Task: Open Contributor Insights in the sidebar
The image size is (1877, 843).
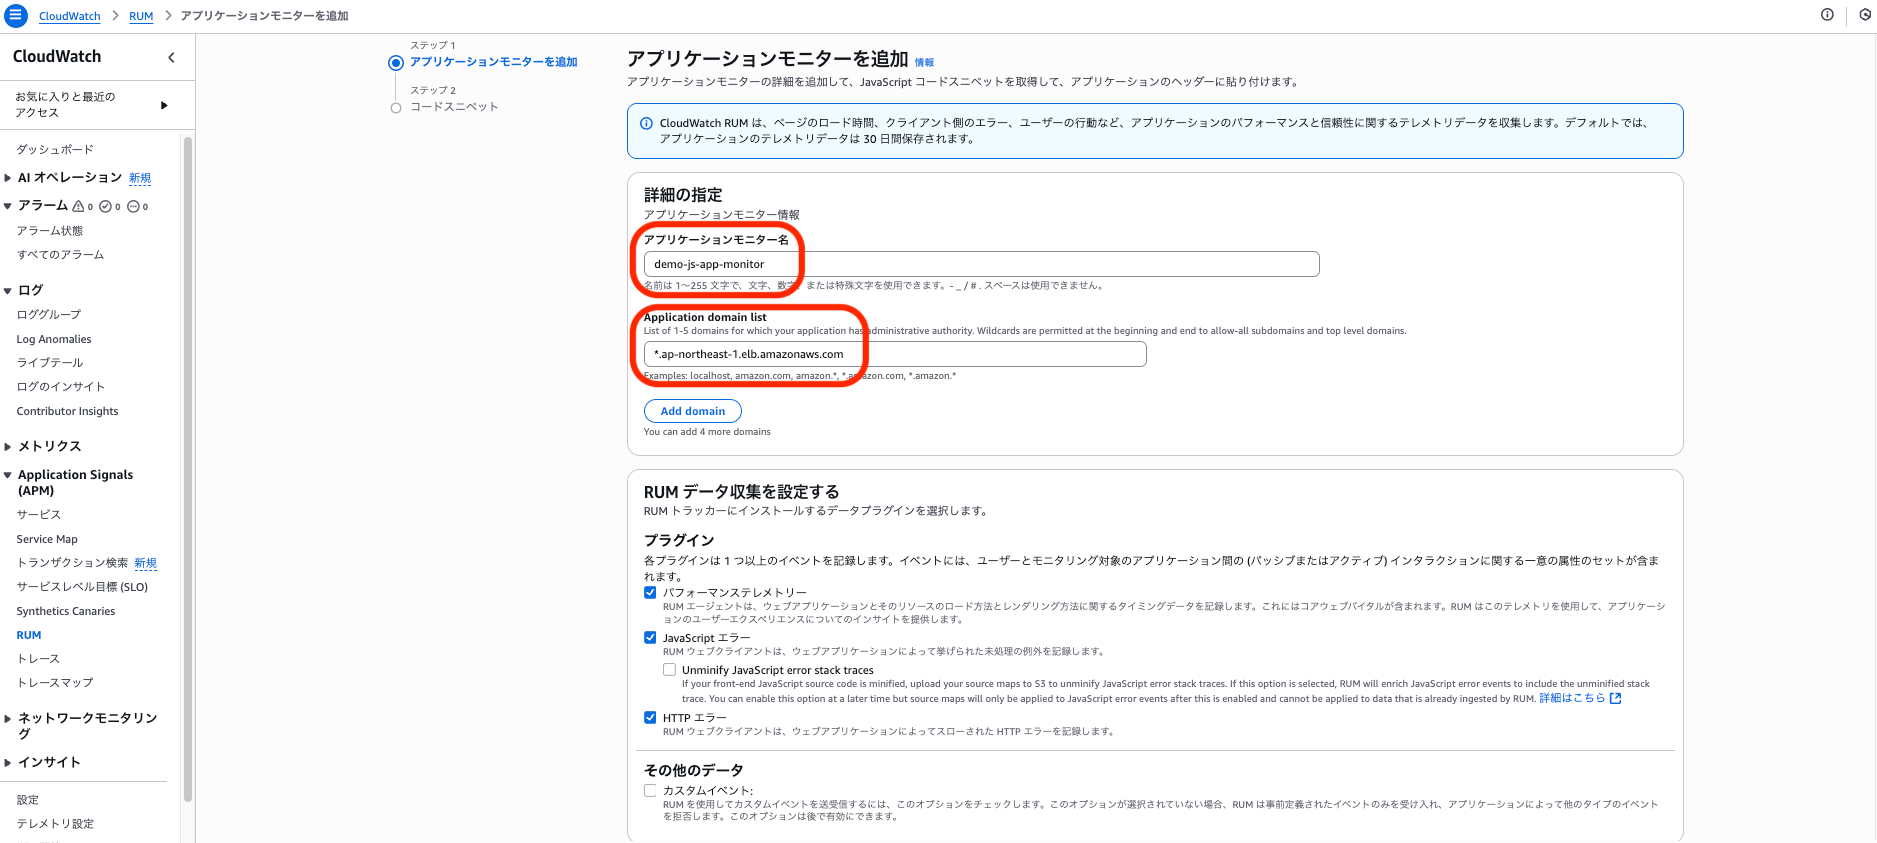Action: click(67, 411)
